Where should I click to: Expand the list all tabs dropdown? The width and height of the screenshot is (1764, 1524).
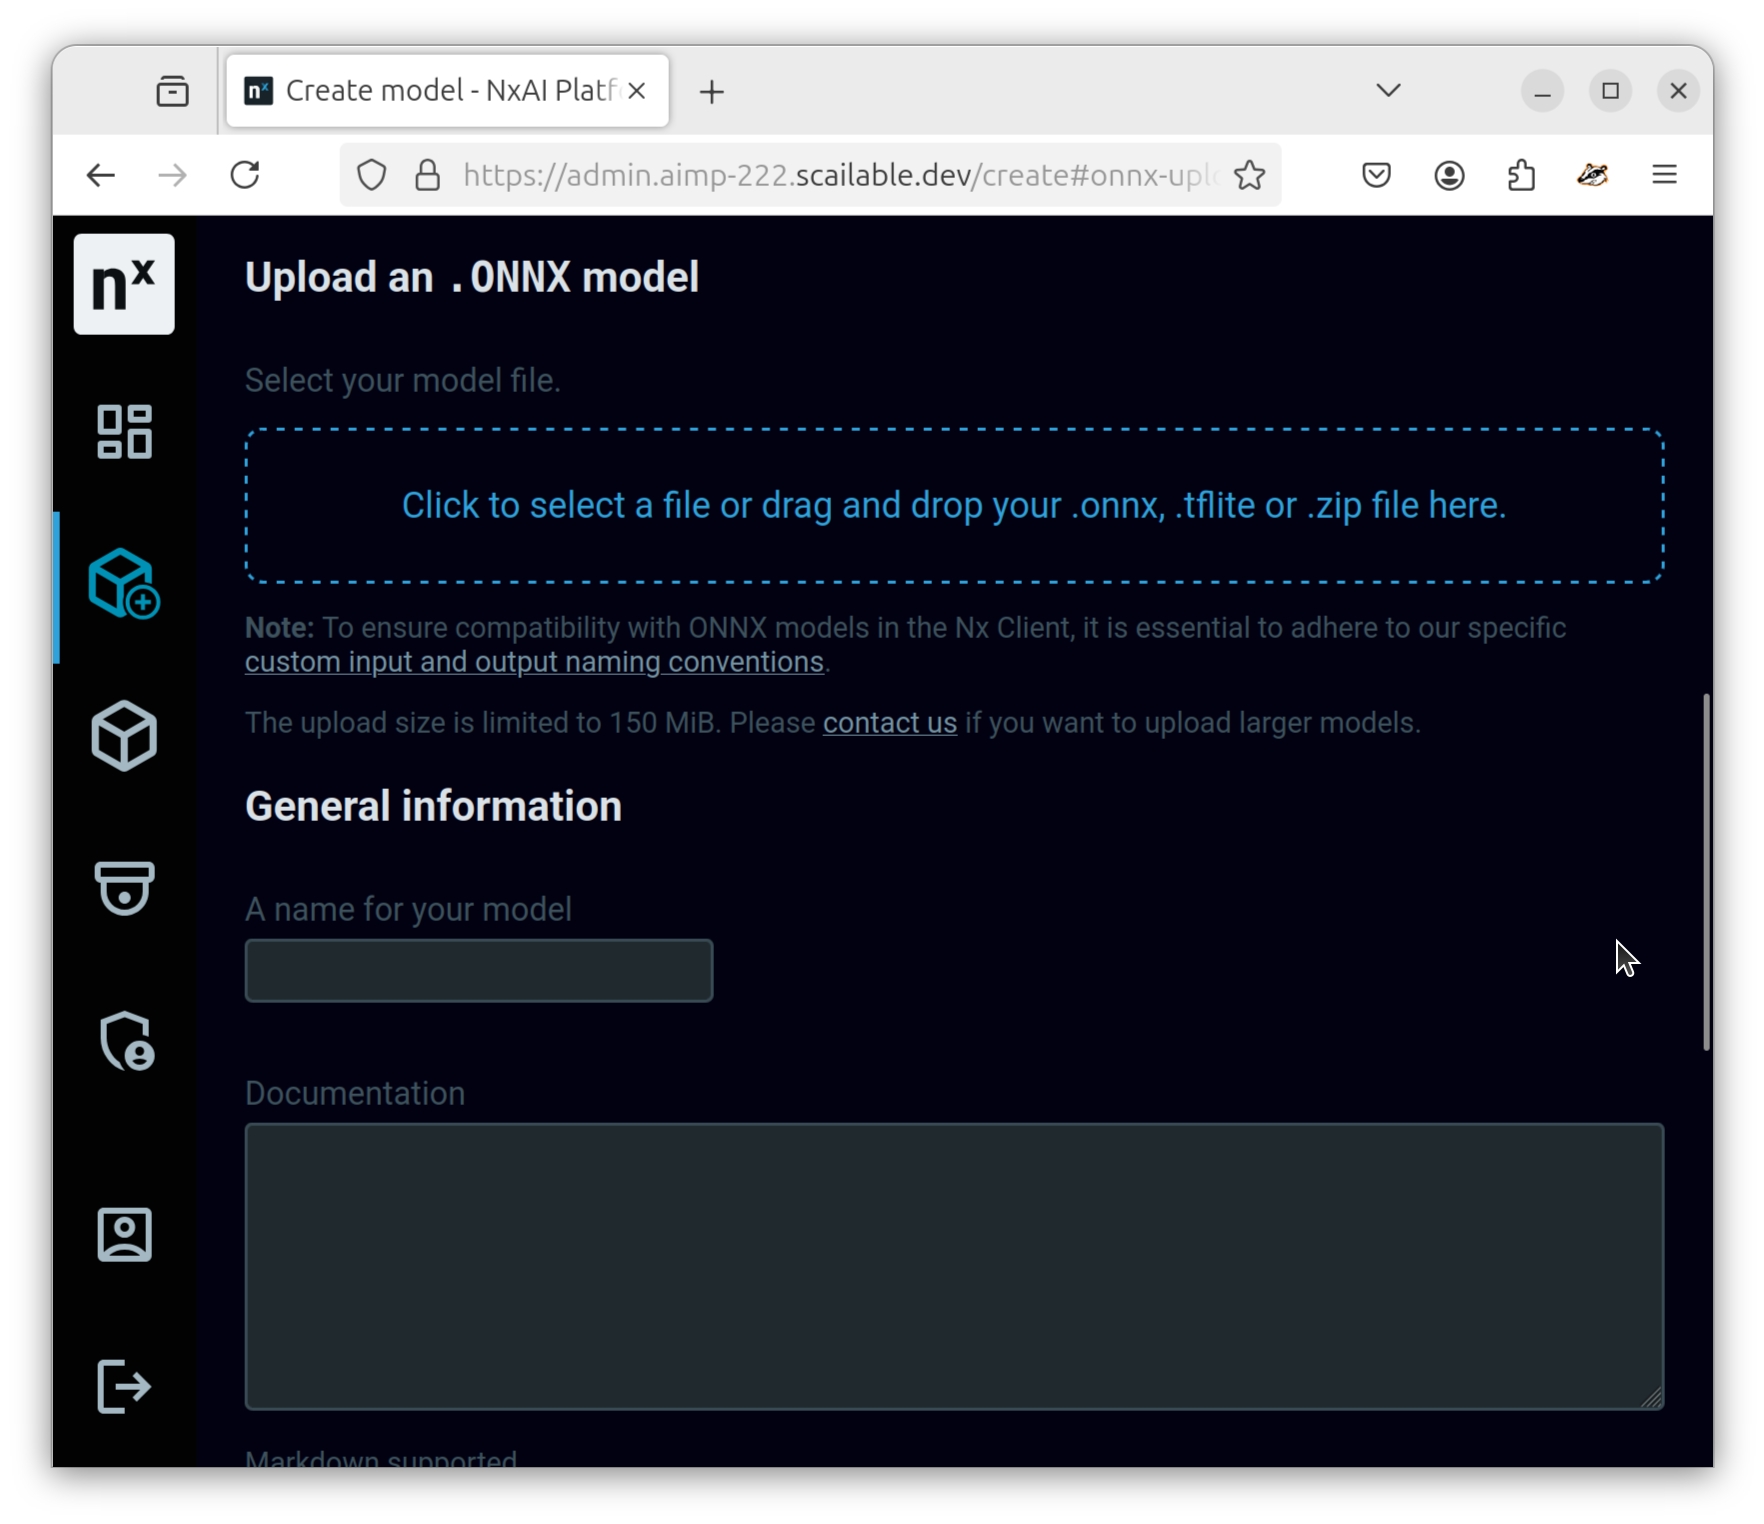(1388, 91)
